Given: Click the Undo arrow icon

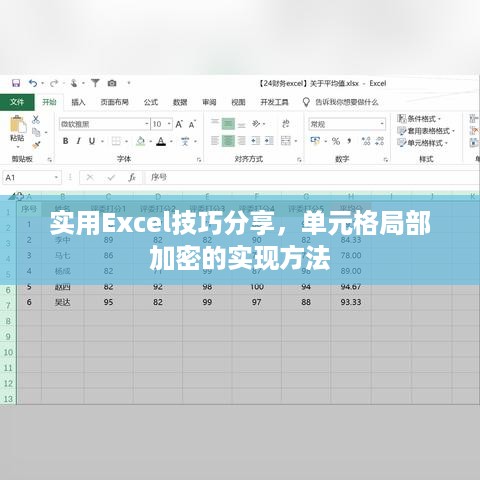Looking at the screenshot, I should (33, 83).
